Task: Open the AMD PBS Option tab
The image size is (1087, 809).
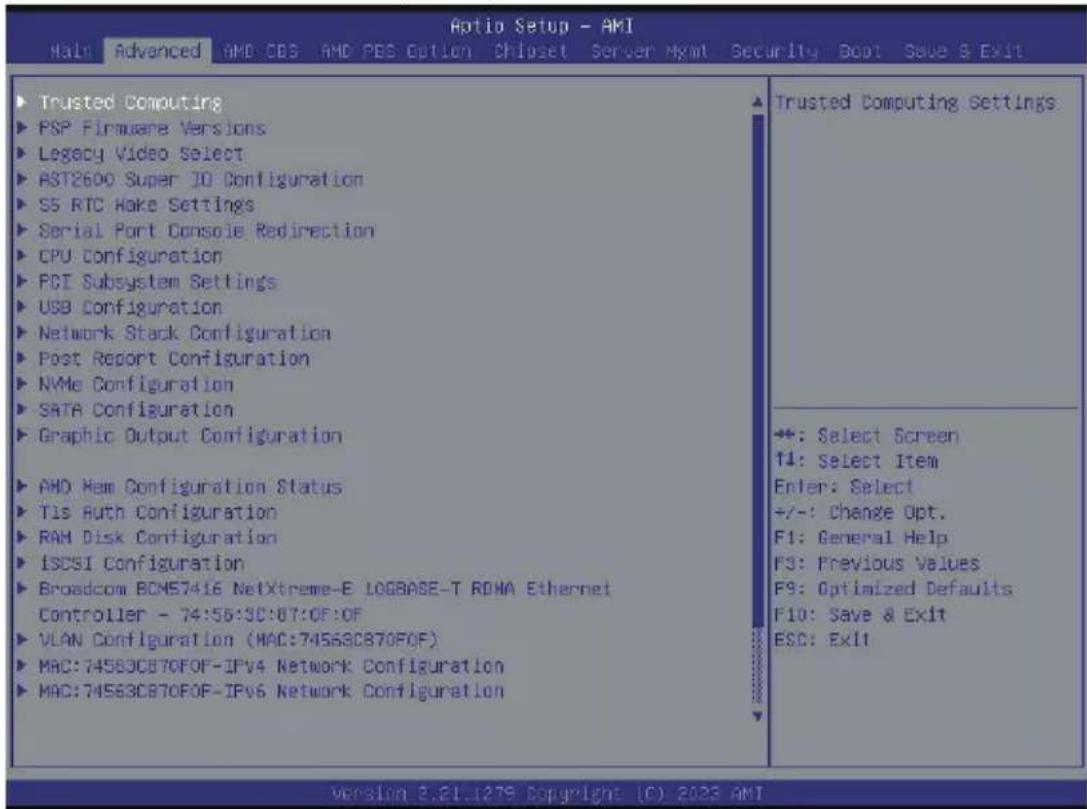Action: click(x=396, y=51)
